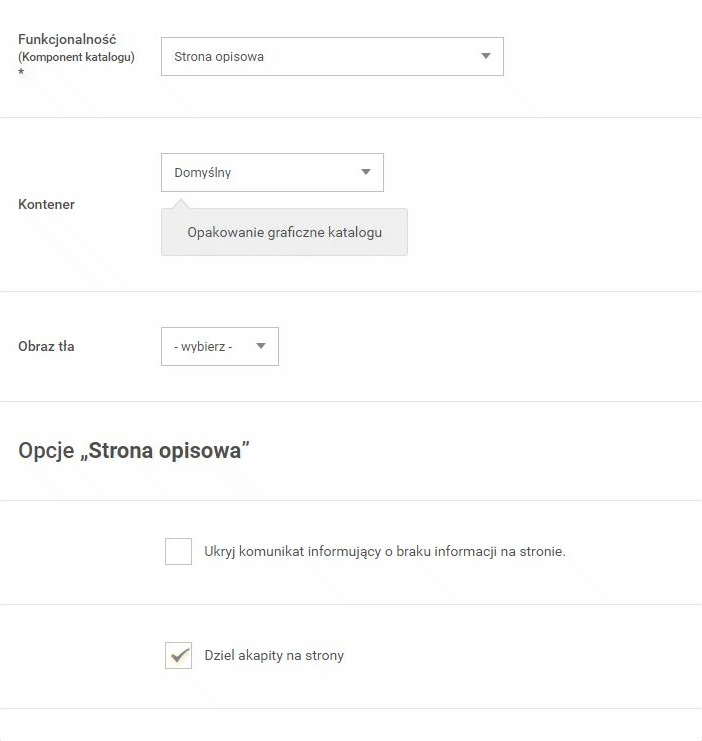
Task: Click the arrow icon in the Domyślny dropdown
Action: (365, 172)
